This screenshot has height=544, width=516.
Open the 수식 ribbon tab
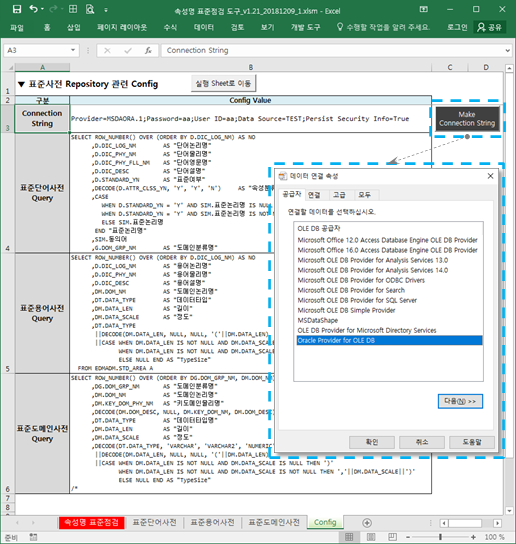click(x=170, y=27)
